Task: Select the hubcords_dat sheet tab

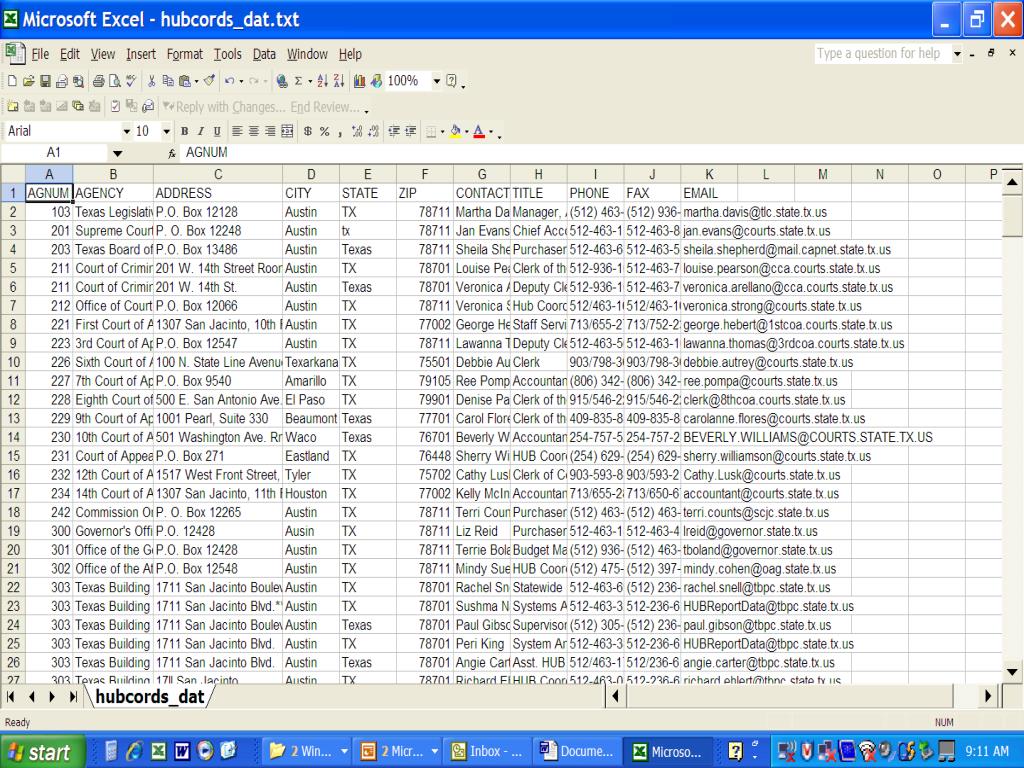Action: (x=150, y=697)
